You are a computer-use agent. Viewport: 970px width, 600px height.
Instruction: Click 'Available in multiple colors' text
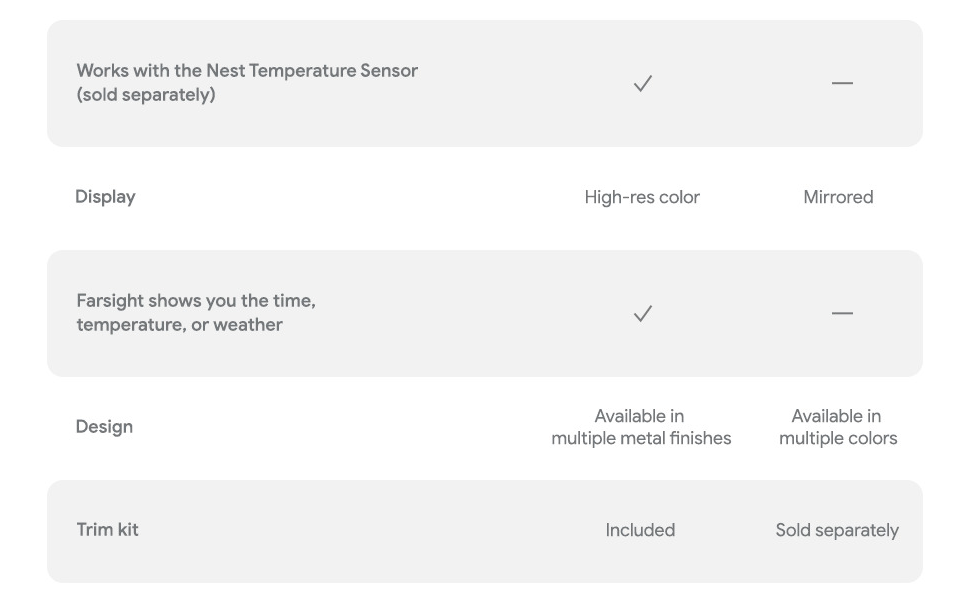tap(838, 427)
